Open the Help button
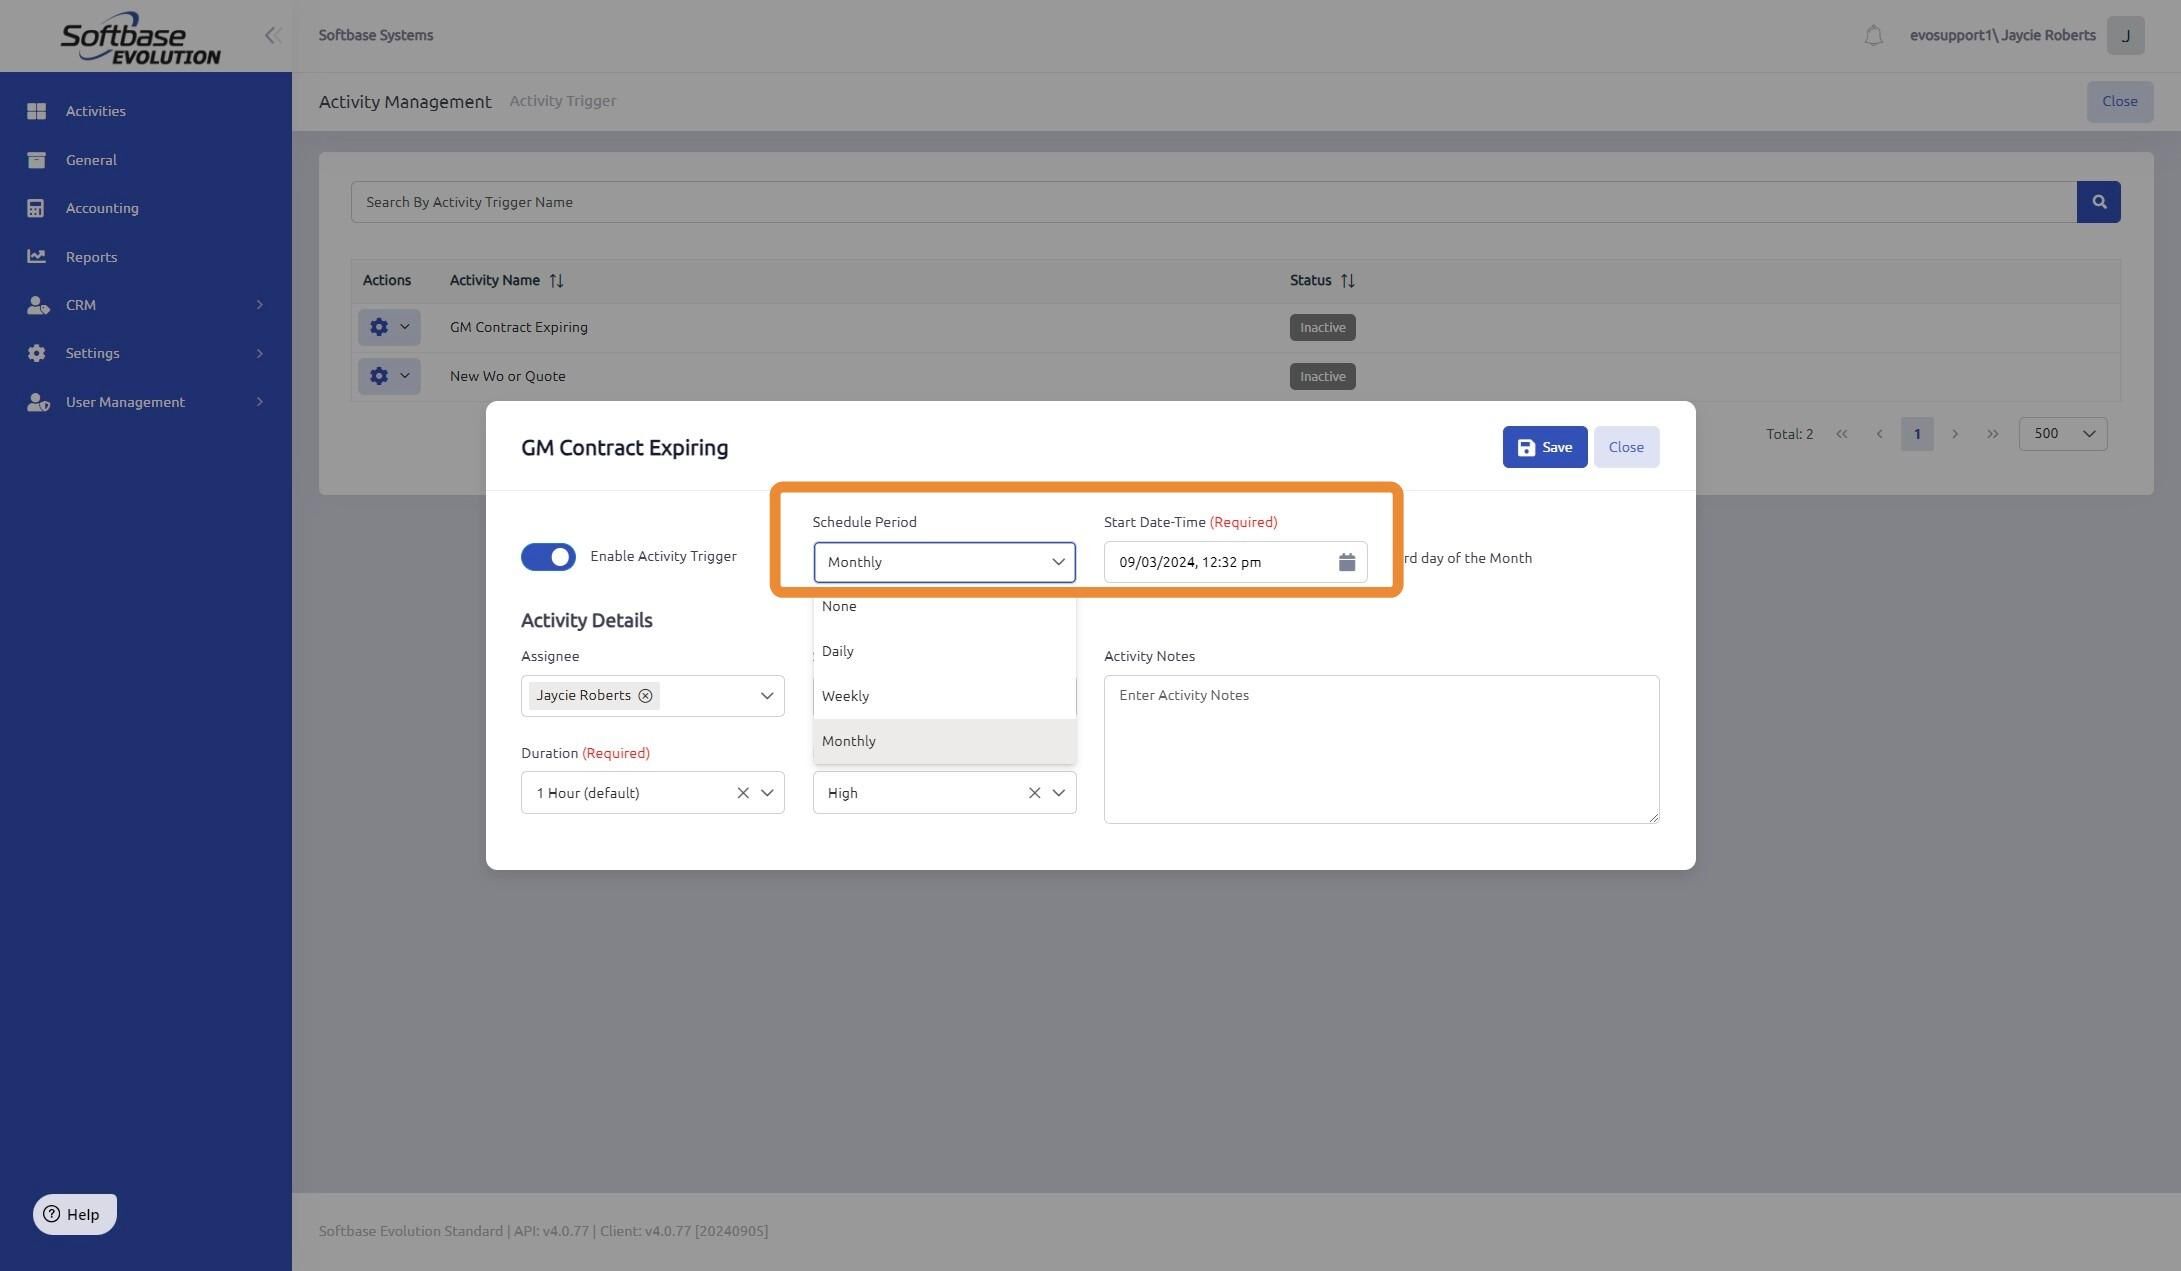The height and width of the screenshot is (1271, 2181). [74, 1214]
